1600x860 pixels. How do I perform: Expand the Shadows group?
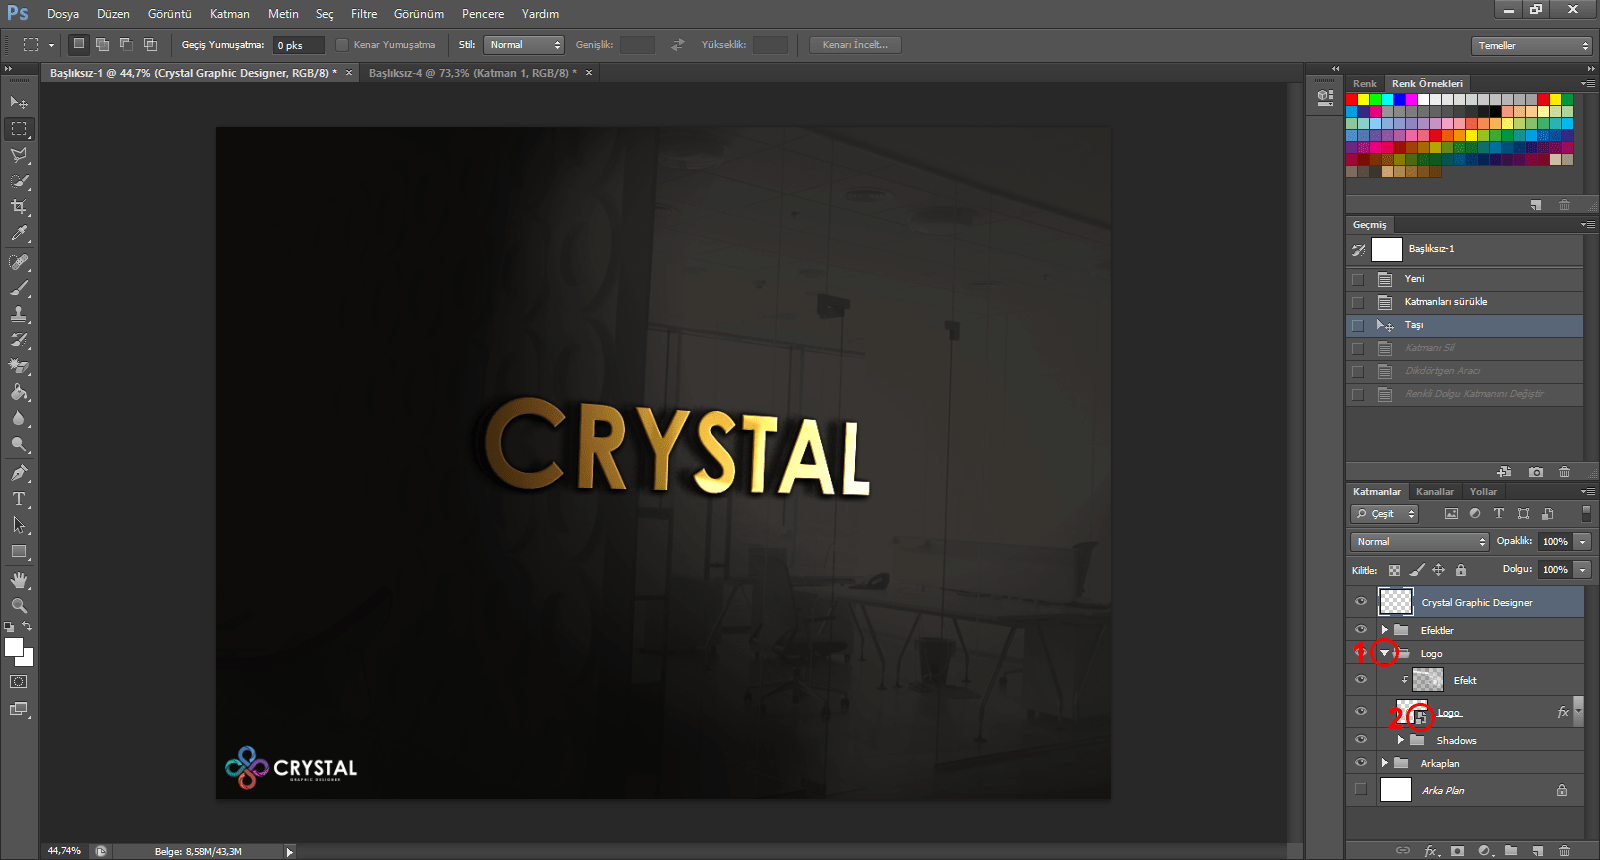pyautogui.click(x=1400, y=740)
